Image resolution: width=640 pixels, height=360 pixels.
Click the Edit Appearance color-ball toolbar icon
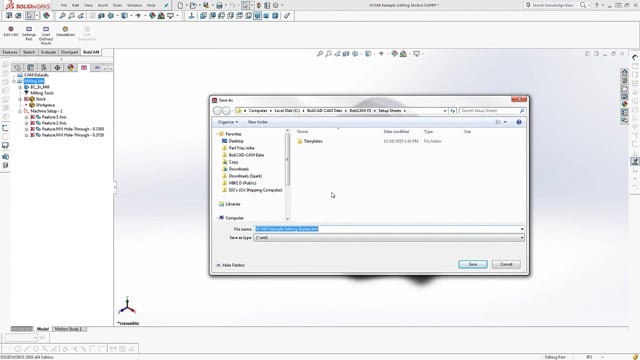pos(152,16)
